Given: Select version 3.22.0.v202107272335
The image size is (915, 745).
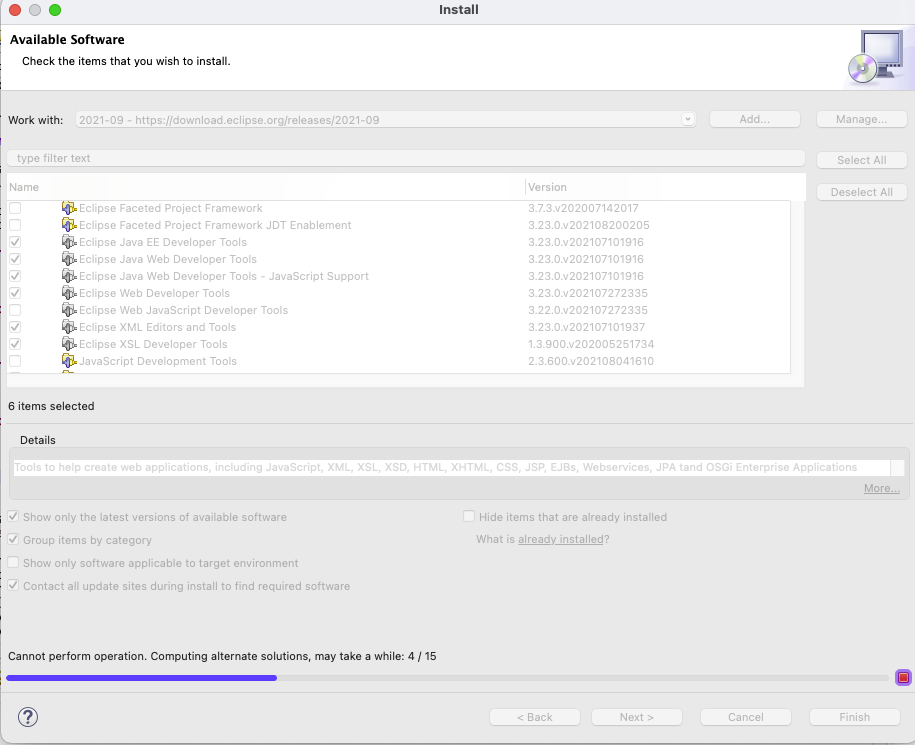Looking at the screenshot, I should tap(588, 310).
